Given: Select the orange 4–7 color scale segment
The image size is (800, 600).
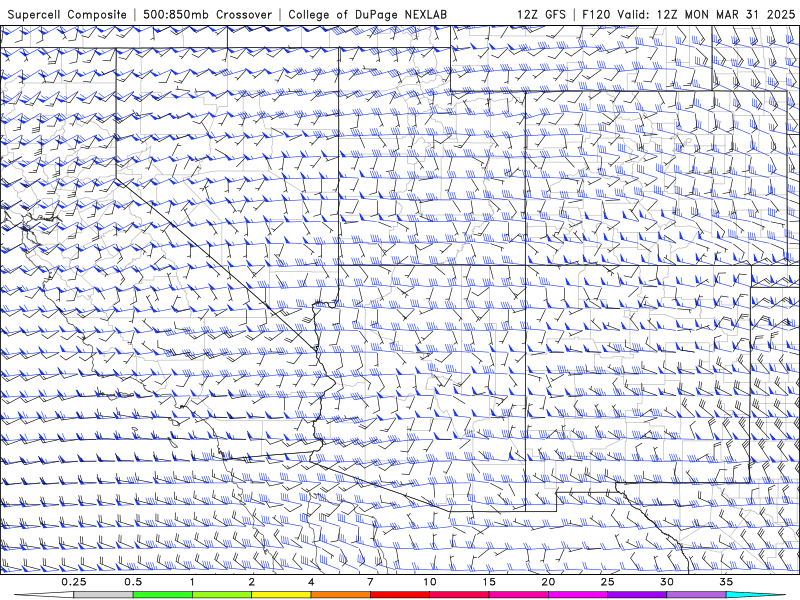Looking at the screenshot, I should (340, 595).
